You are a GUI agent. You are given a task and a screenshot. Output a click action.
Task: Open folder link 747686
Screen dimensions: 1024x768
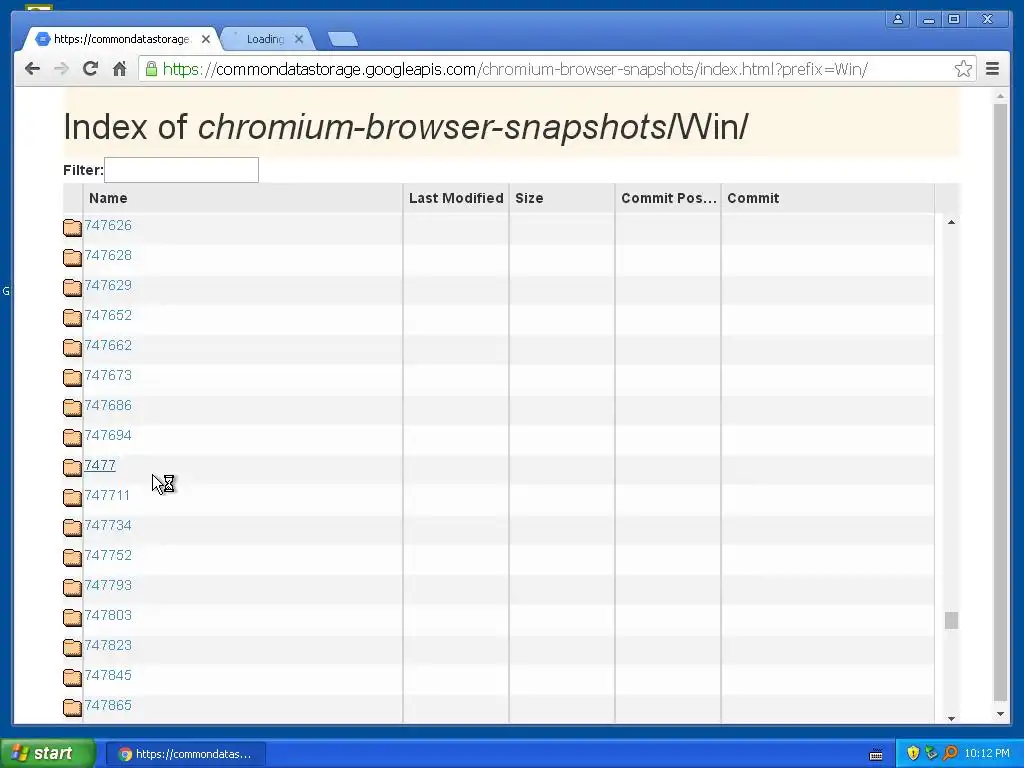108,406
